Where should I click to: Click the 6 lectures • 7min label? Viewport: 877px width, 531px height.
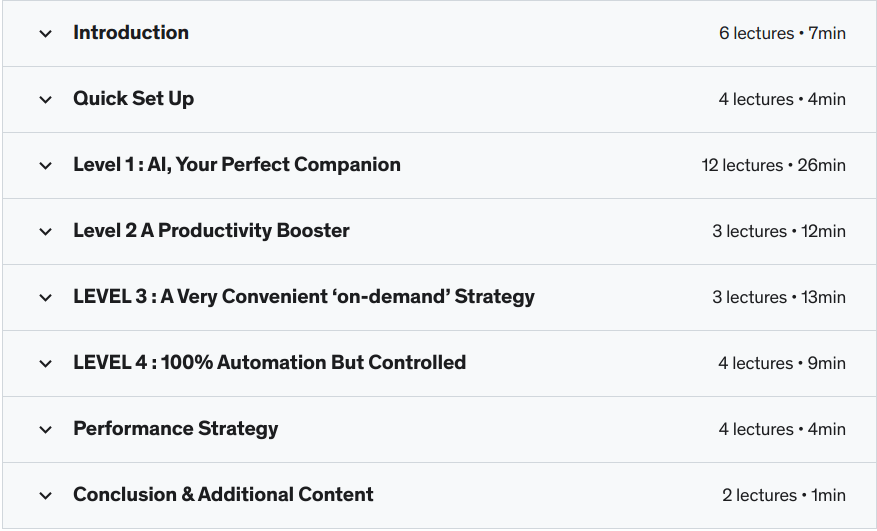tap(782, 33)
